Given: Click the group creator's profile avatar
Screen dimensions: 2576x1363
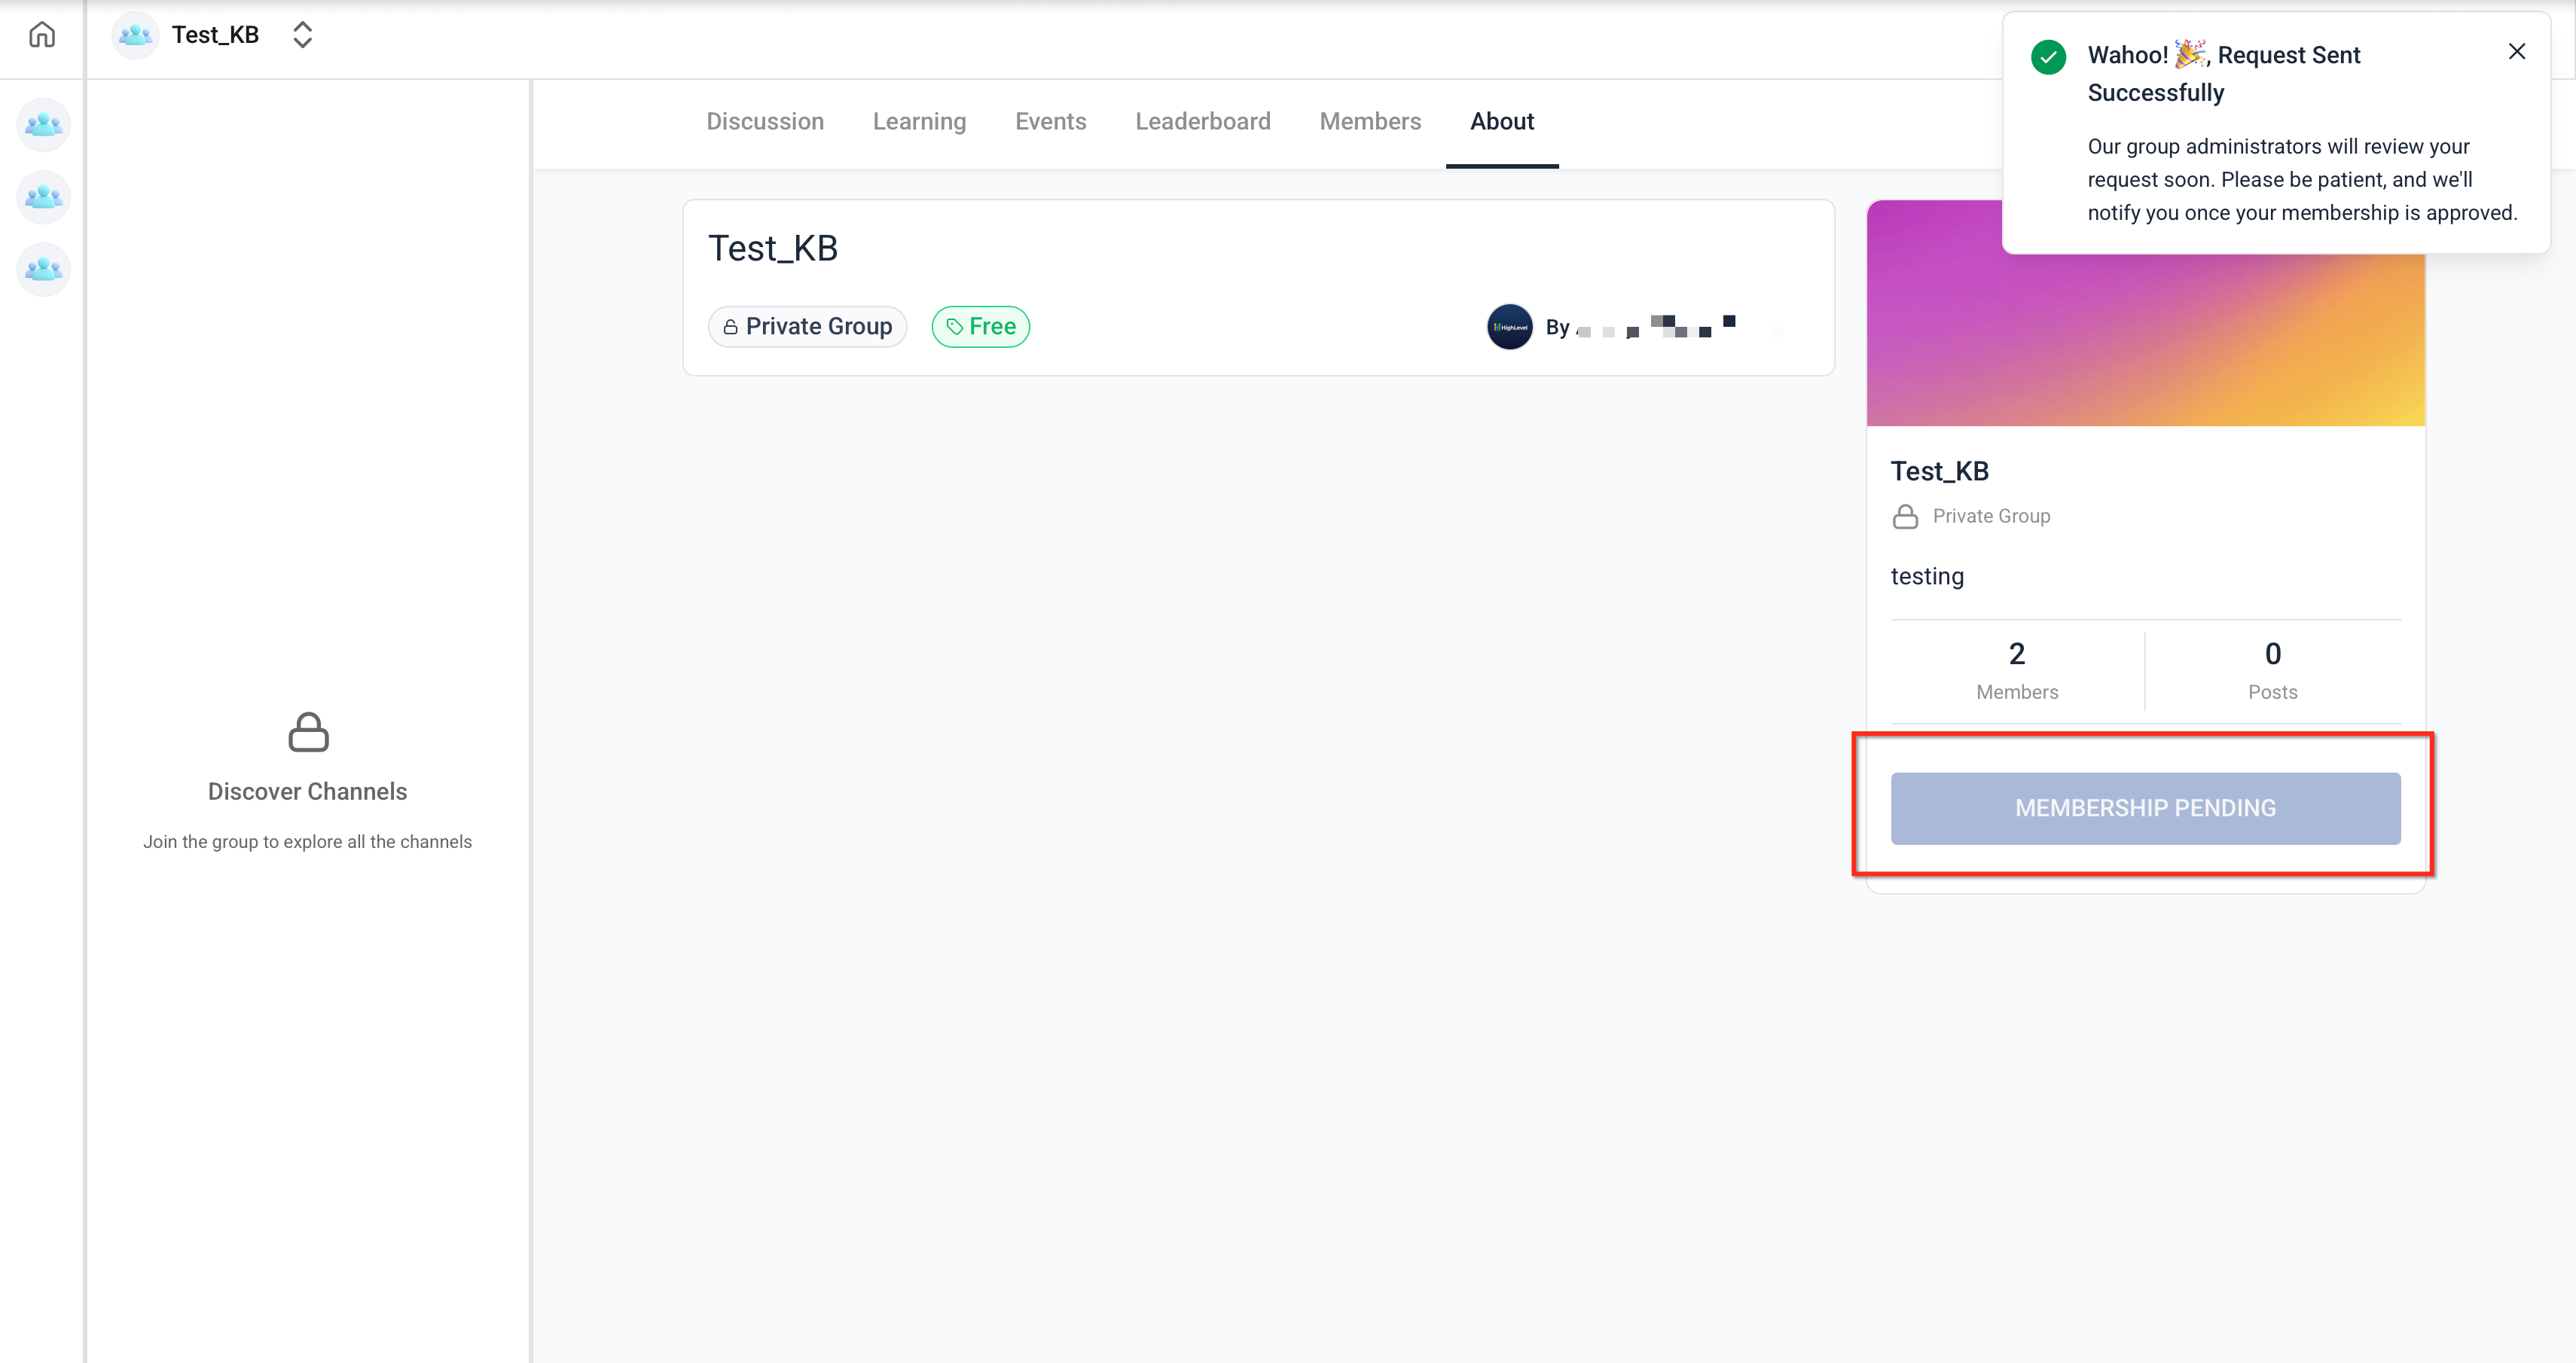Looking at the screenshot, I should tap(1509, 327).
